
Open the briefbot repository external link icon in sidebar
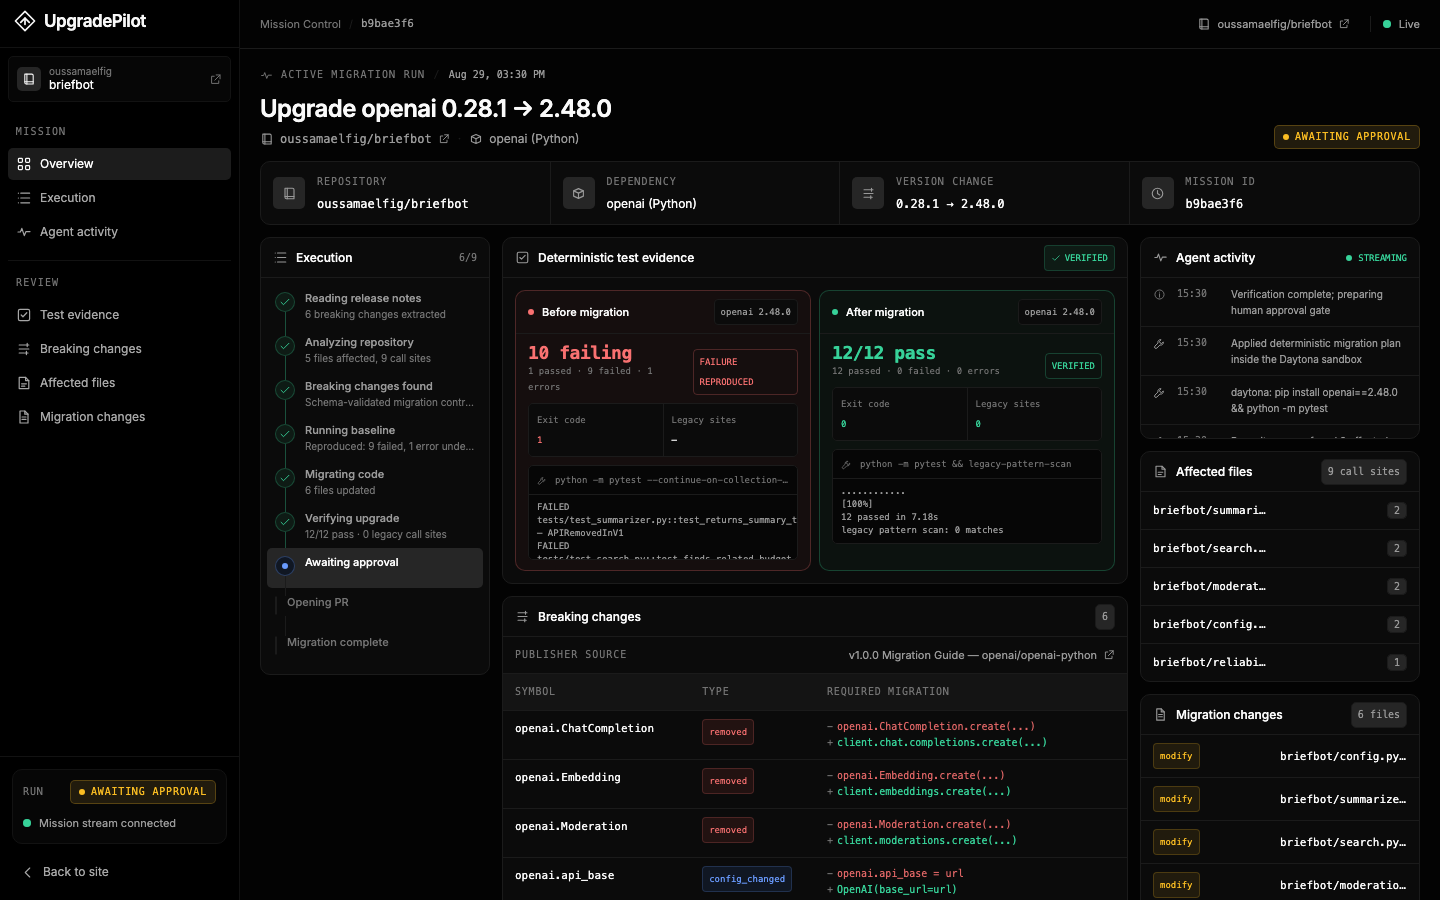coord(215,79)
